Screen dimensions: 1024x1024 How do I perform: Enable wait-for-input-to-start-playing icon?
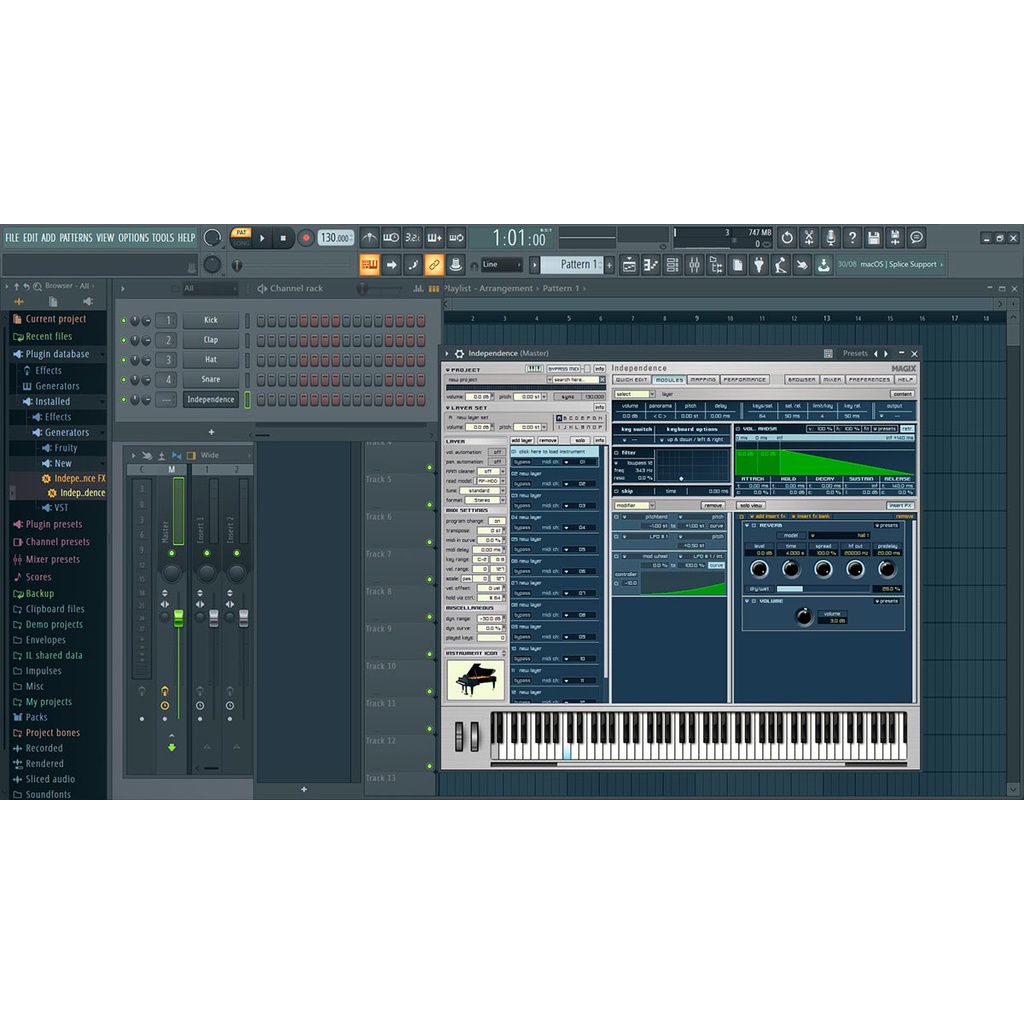click(x=391, y=238)
